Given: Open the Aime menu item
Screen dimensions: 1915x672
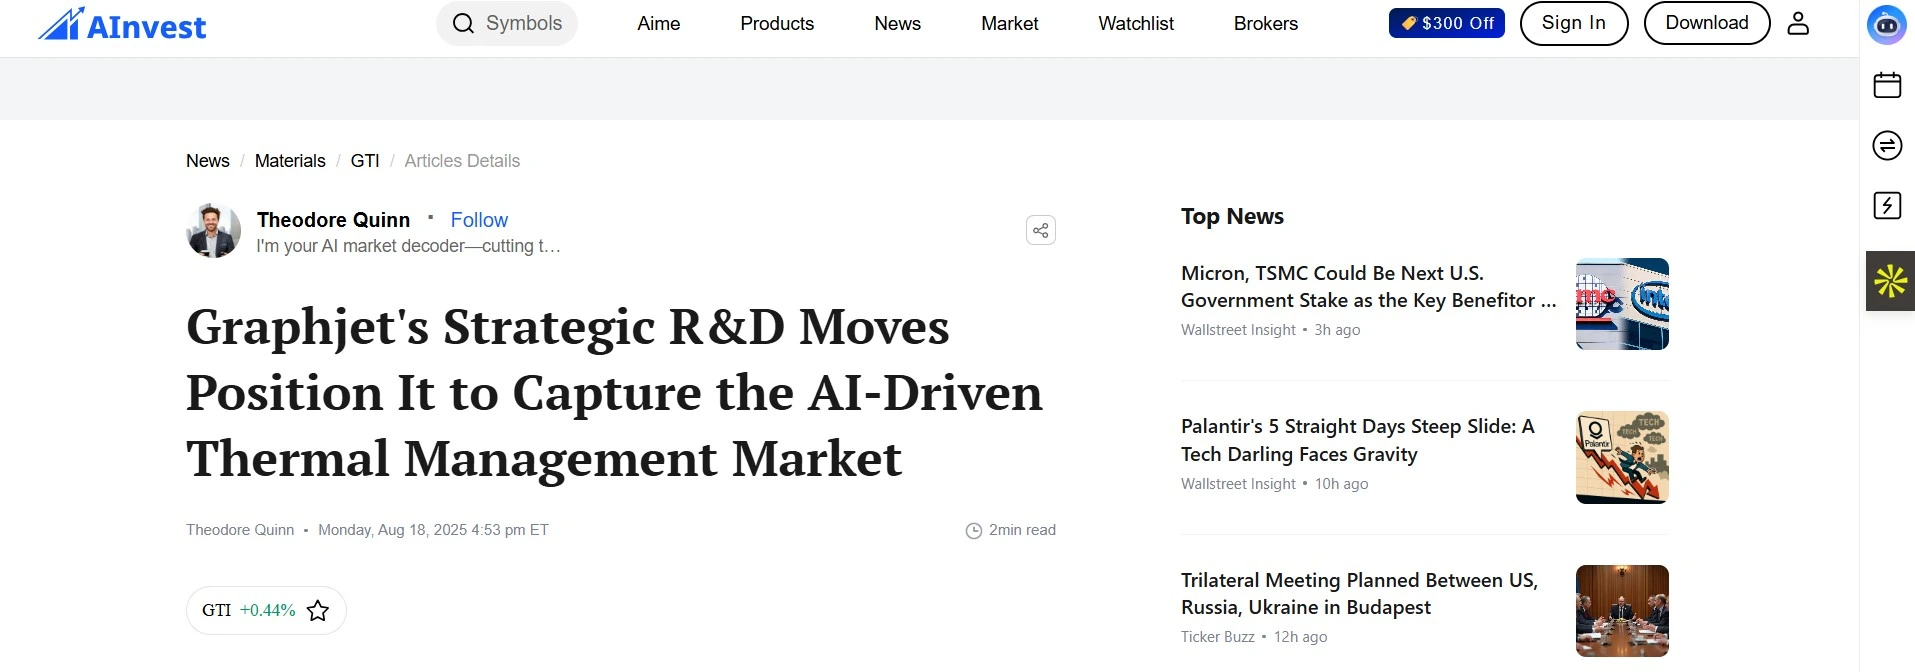Looking at the screenshot, I should pos(658,23).
